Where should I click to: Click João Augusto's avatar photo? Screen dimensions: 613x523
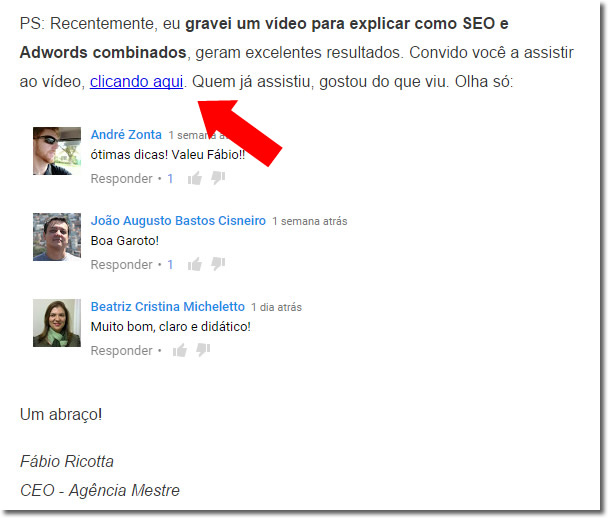[57, 238]
